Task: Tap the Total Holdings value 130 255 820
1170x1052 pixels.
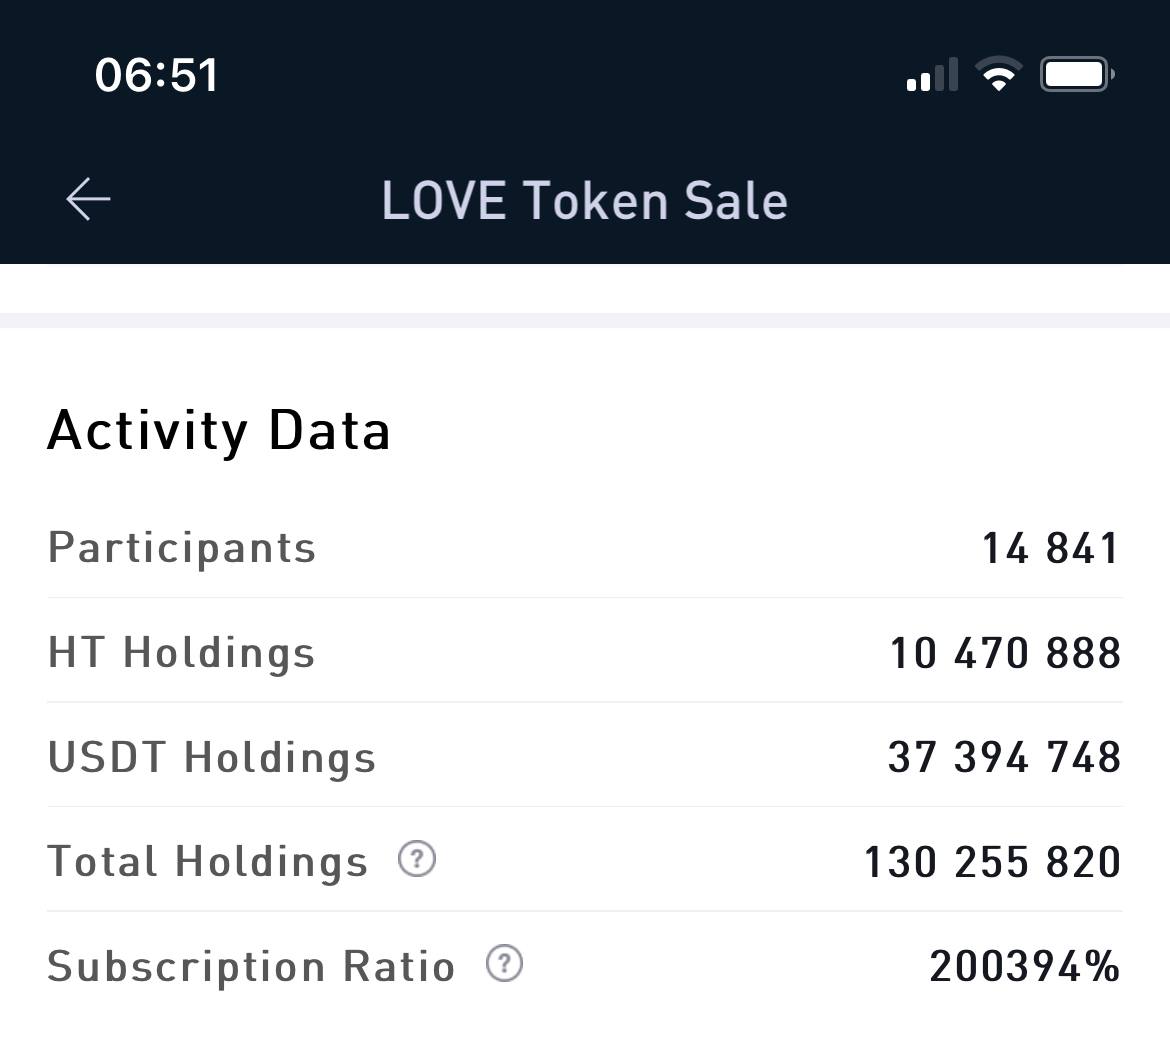Action: tap(992, 862)
